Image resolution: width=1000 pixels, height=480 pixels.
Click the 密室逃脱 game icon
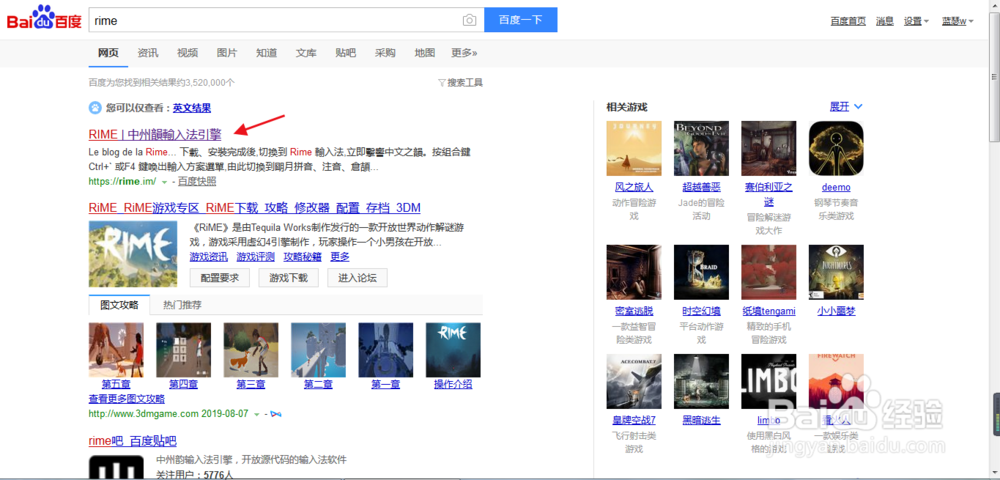(x=634, y=272)
